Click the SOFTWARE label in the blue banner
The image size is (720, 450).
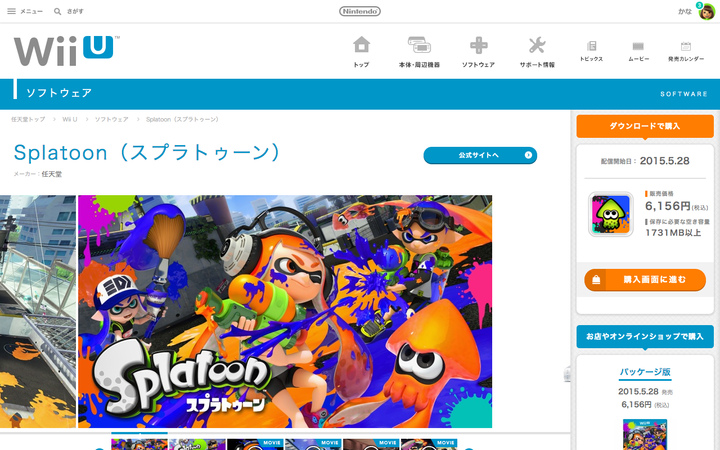click(x=684, y=94)
